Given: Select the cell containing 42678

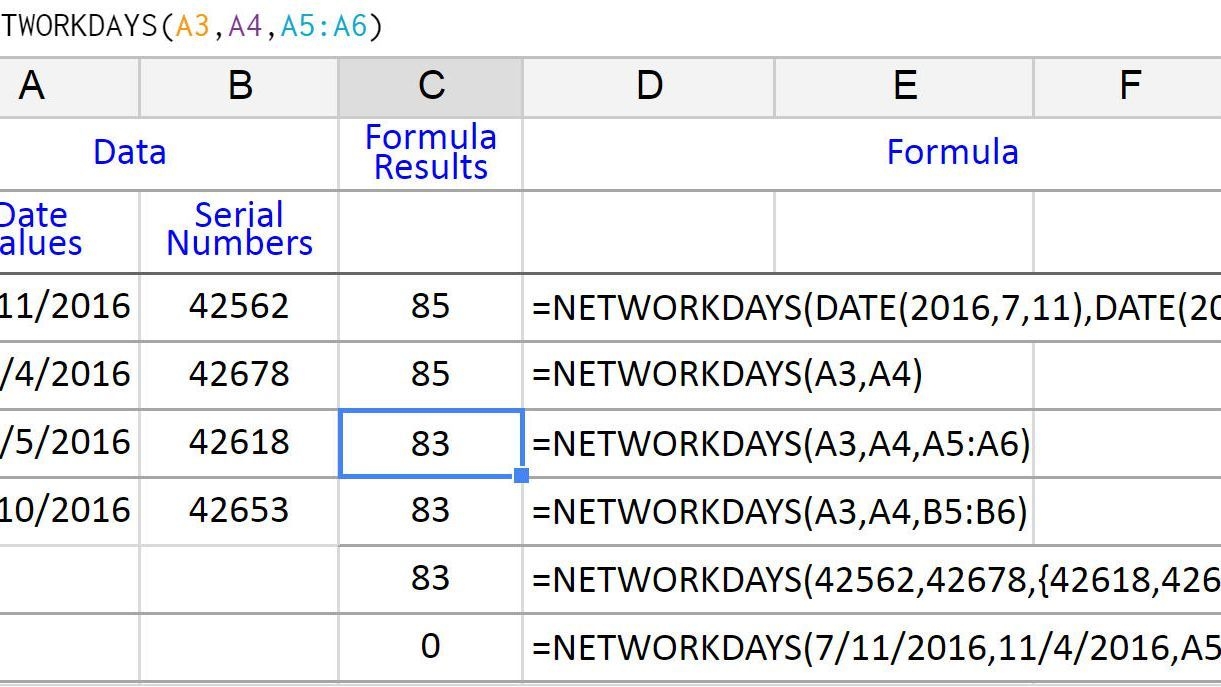Looking at the screenshot, I should click(x=239, y=374).
